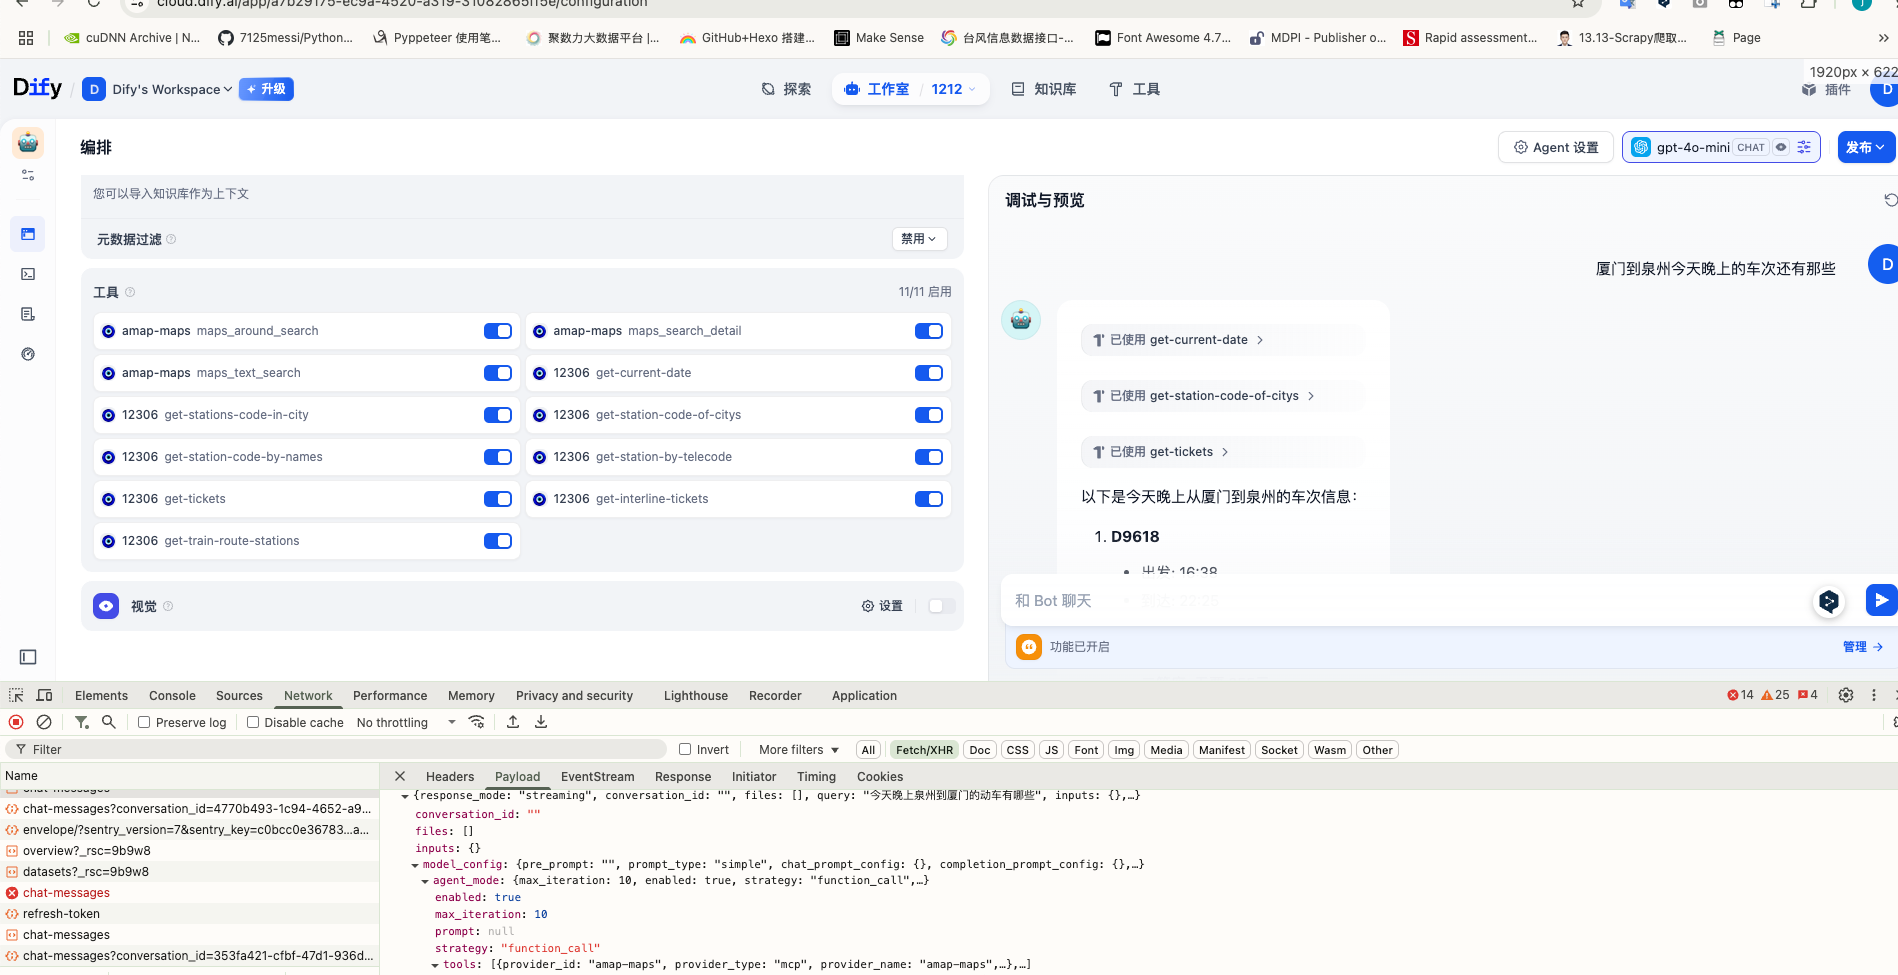The image size is (1898, 975).
Task: Open the chatbot app avatar icon in sidebar
Action: tap(28, 143)
